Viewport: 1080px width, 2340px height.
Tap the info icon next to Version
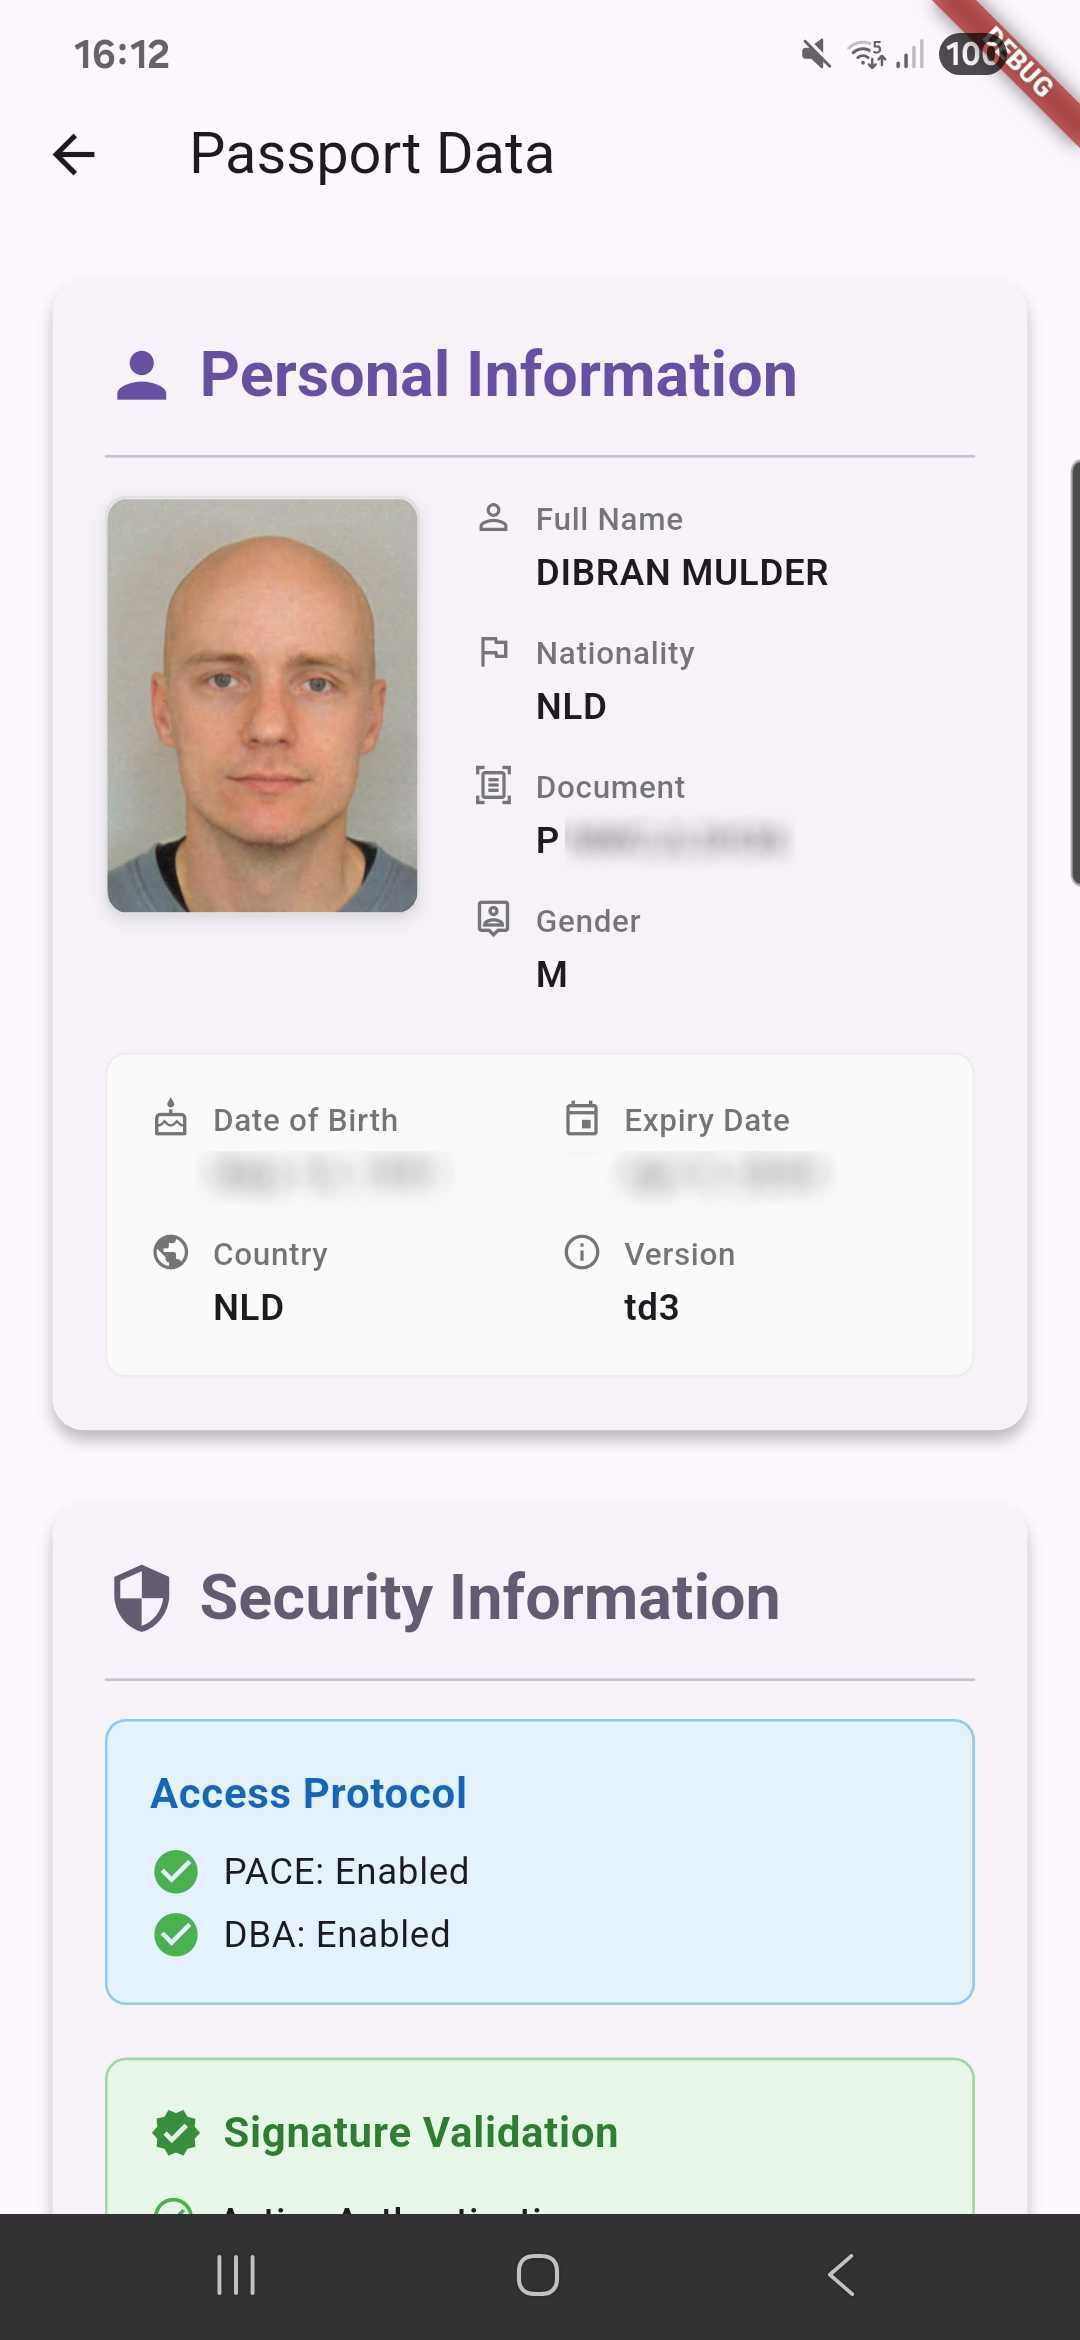click(x=582, y=1252)
